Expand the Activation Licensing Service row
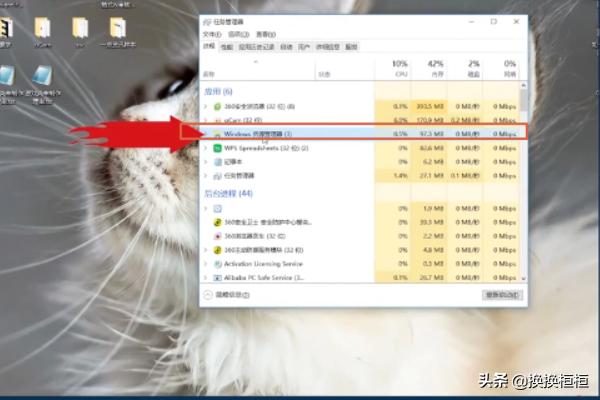 [x=206, y=264]
